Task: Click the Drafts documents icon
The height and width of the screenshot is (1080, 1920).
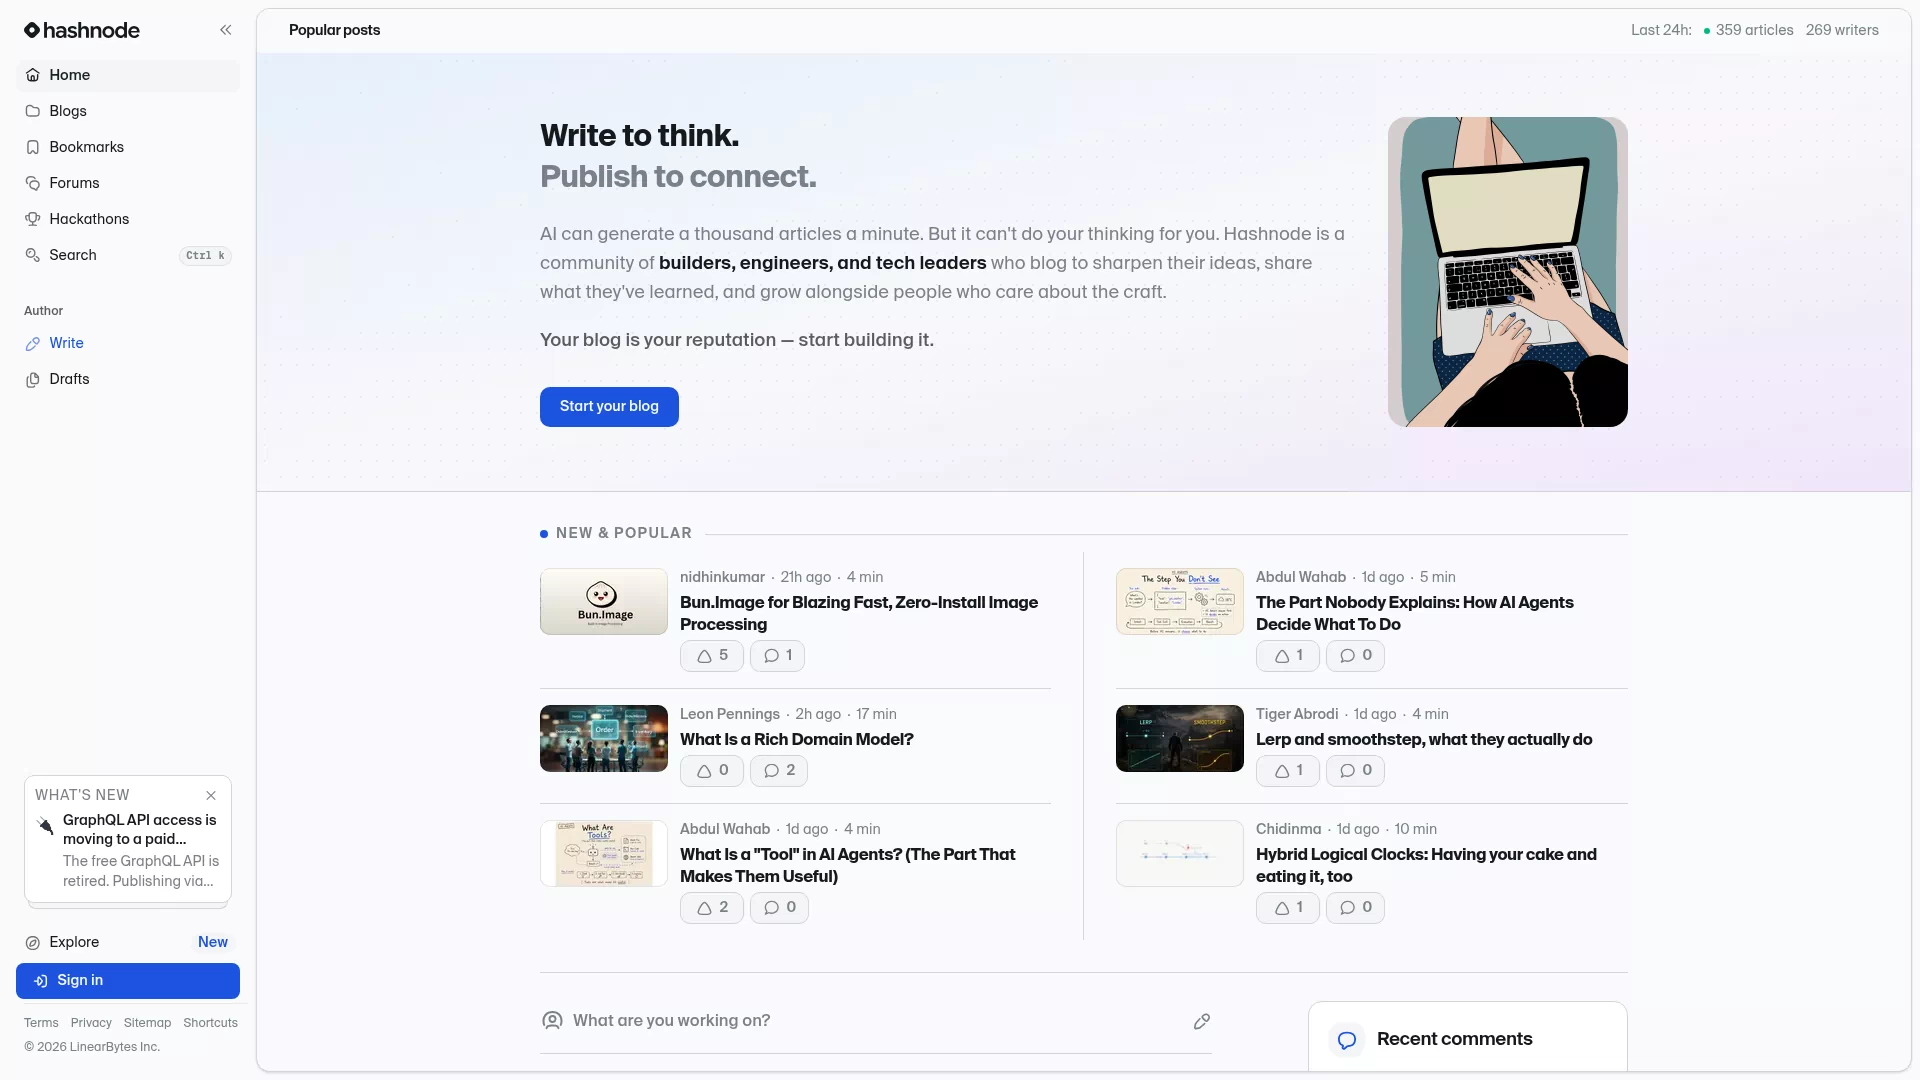Action: click(x=33, y=380)
